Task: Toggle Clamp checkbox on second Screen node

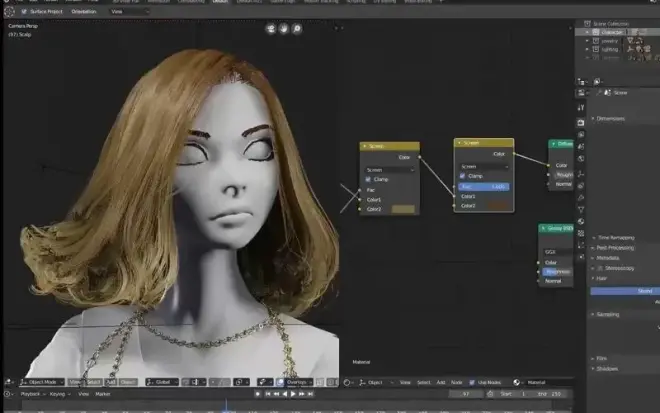Action: (x=462, y=176)
